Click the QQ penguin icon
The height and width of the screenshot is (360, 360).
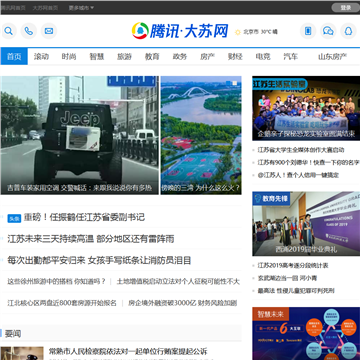point(348,31)
